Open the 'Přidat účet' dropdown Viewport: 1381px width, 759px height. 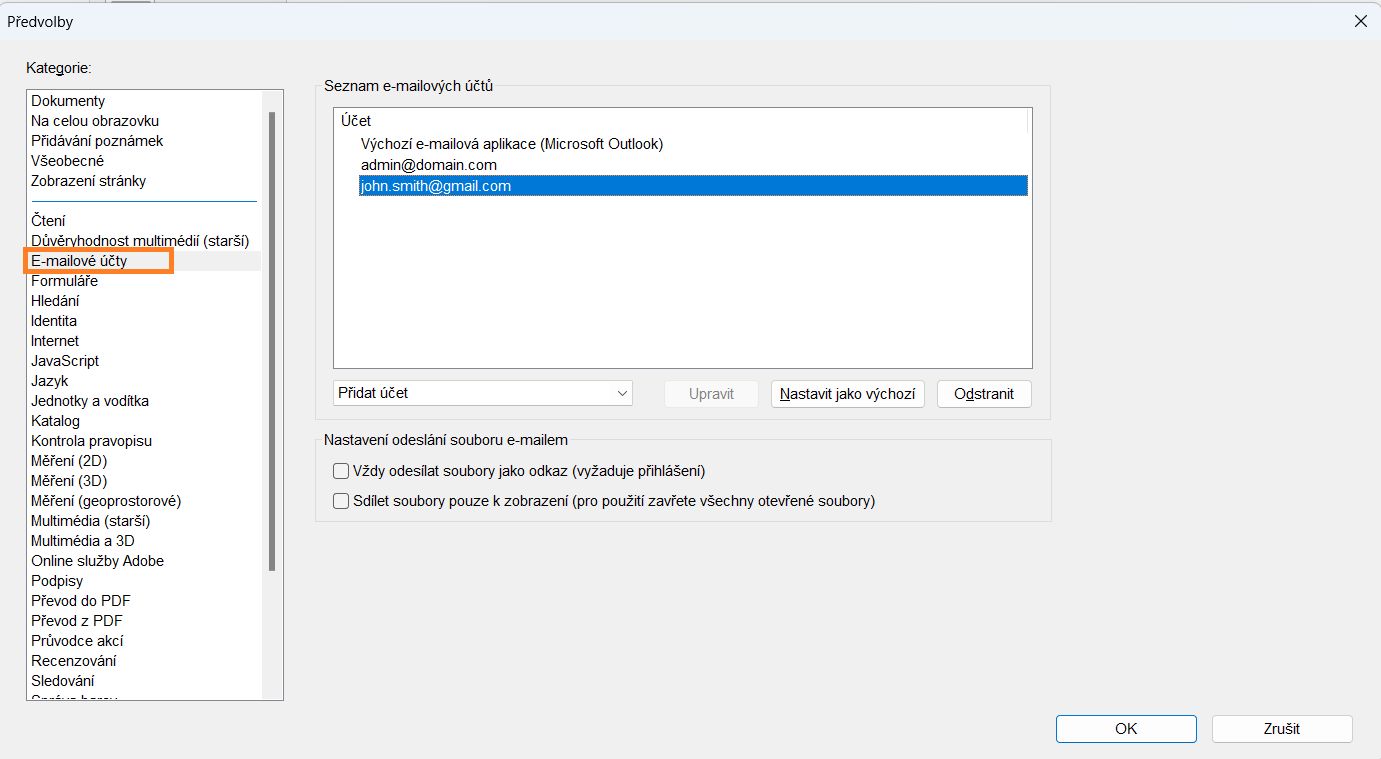(483, 394)
